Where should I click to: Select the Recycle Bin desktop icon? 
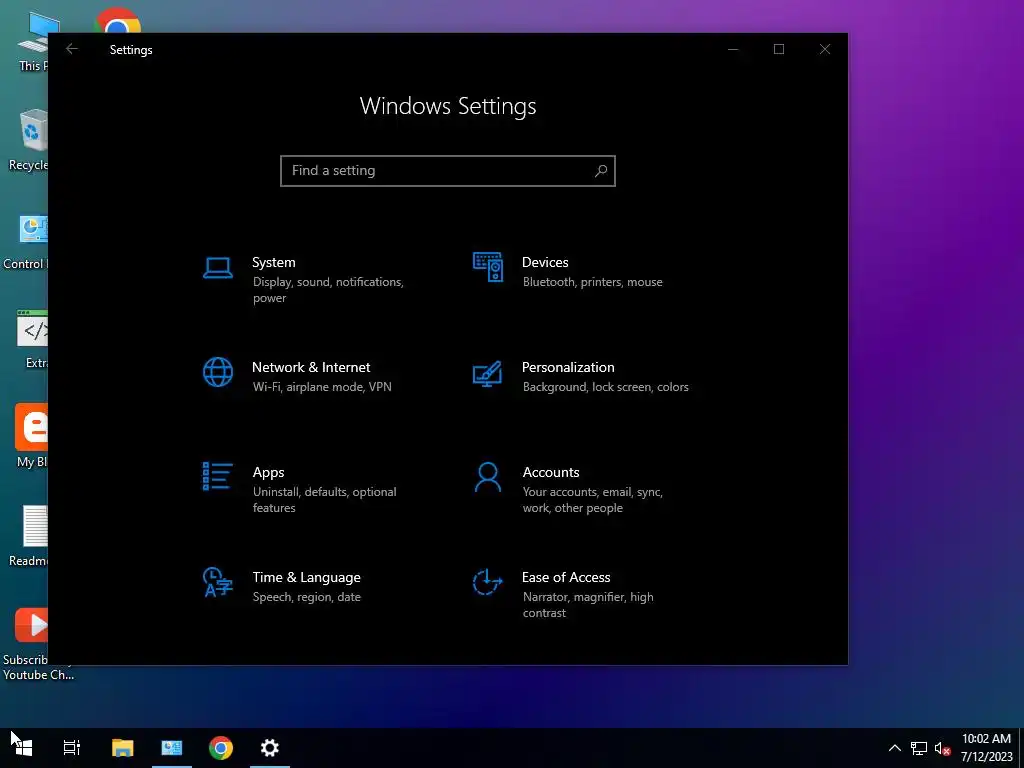27,140
